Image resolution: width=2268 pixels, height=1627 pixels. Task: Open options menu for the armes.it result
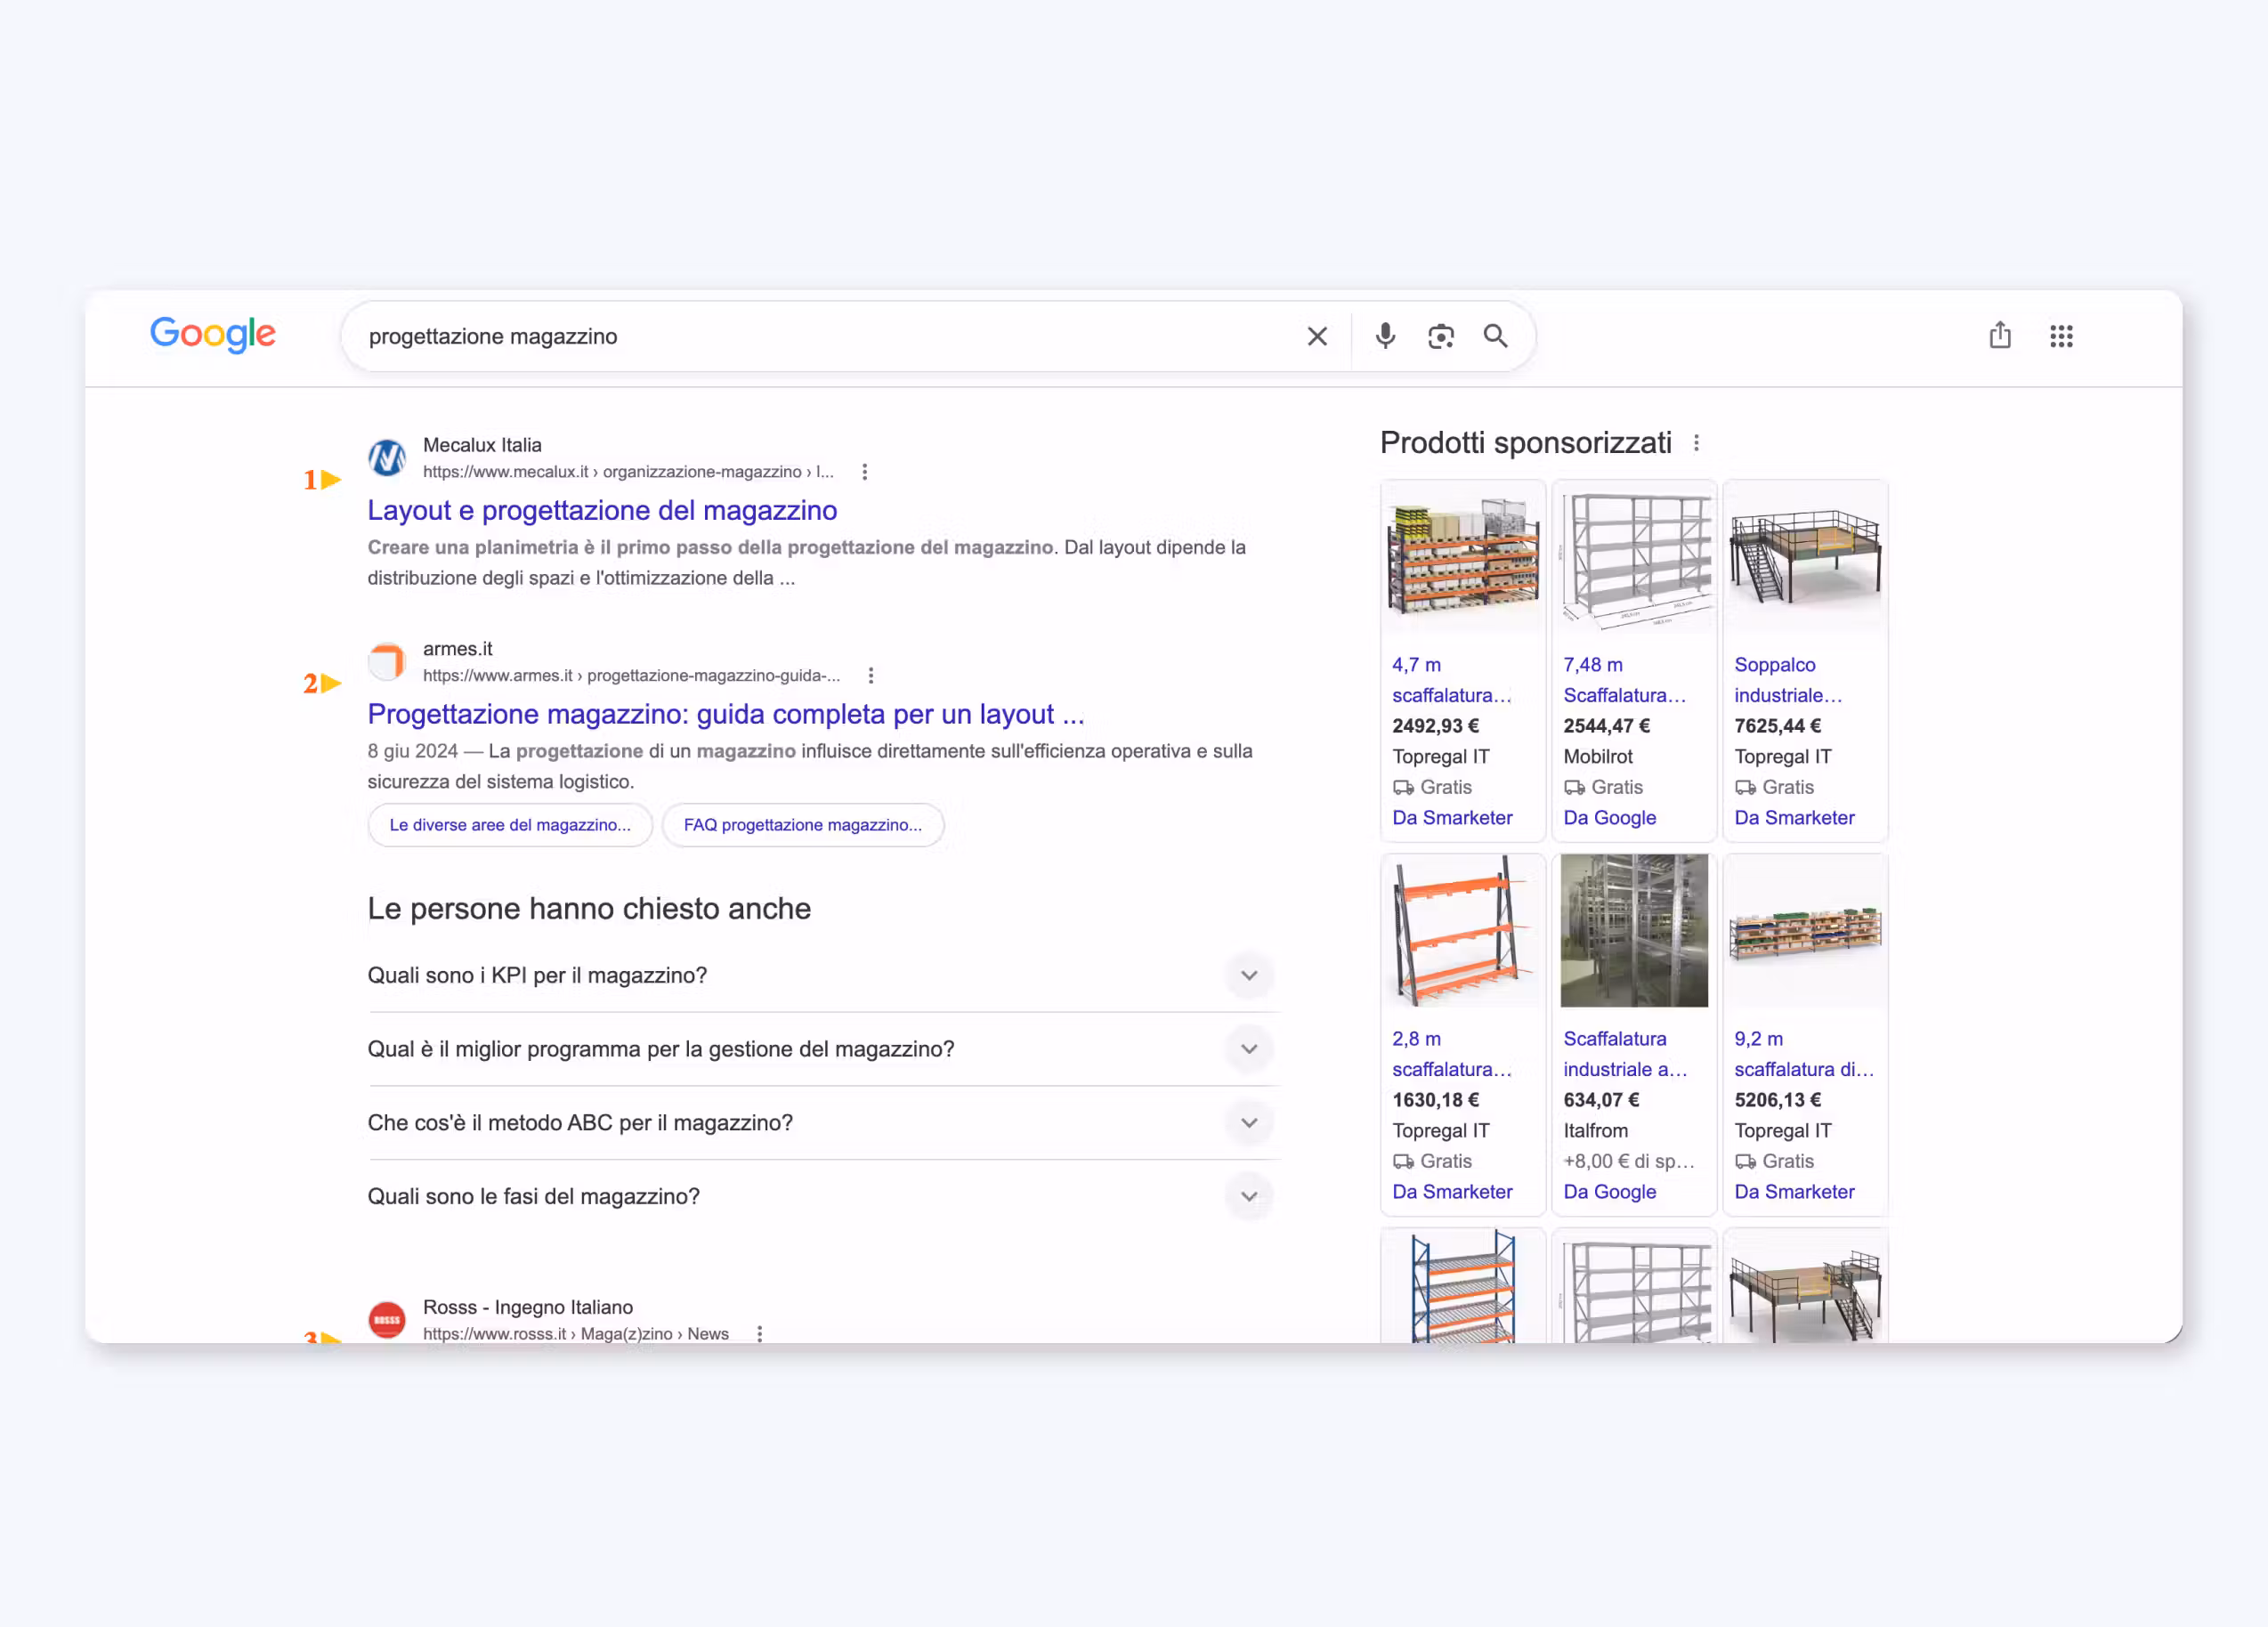point(871,676)
